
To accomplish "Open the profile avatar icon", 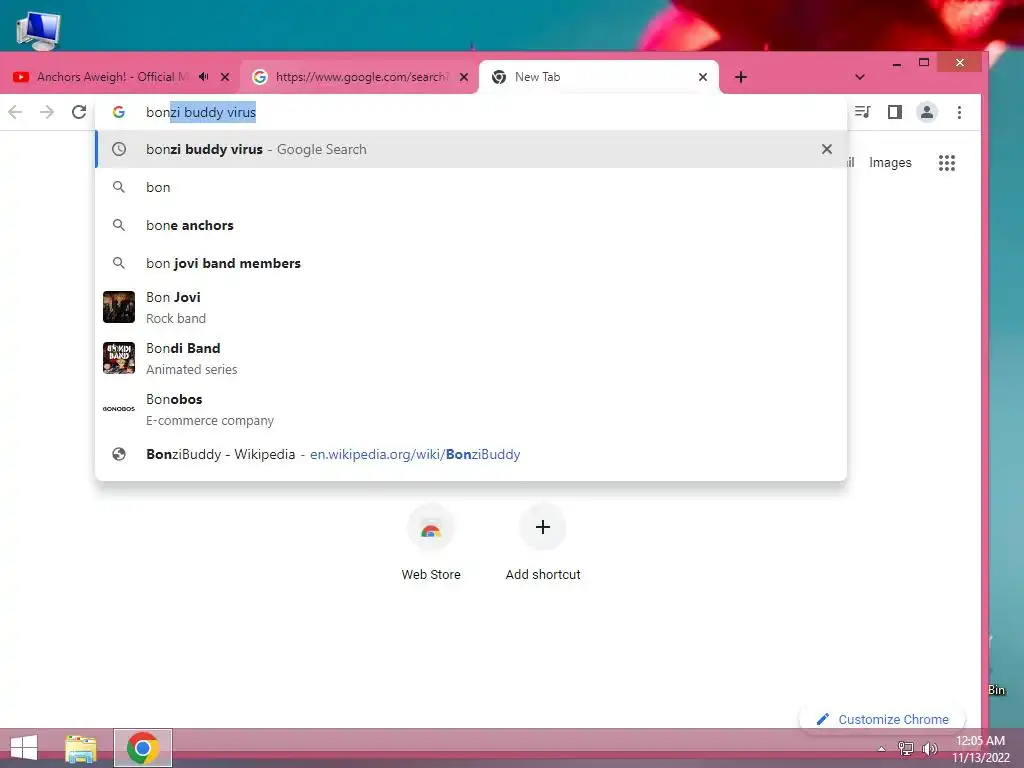I will click(927, 112).
